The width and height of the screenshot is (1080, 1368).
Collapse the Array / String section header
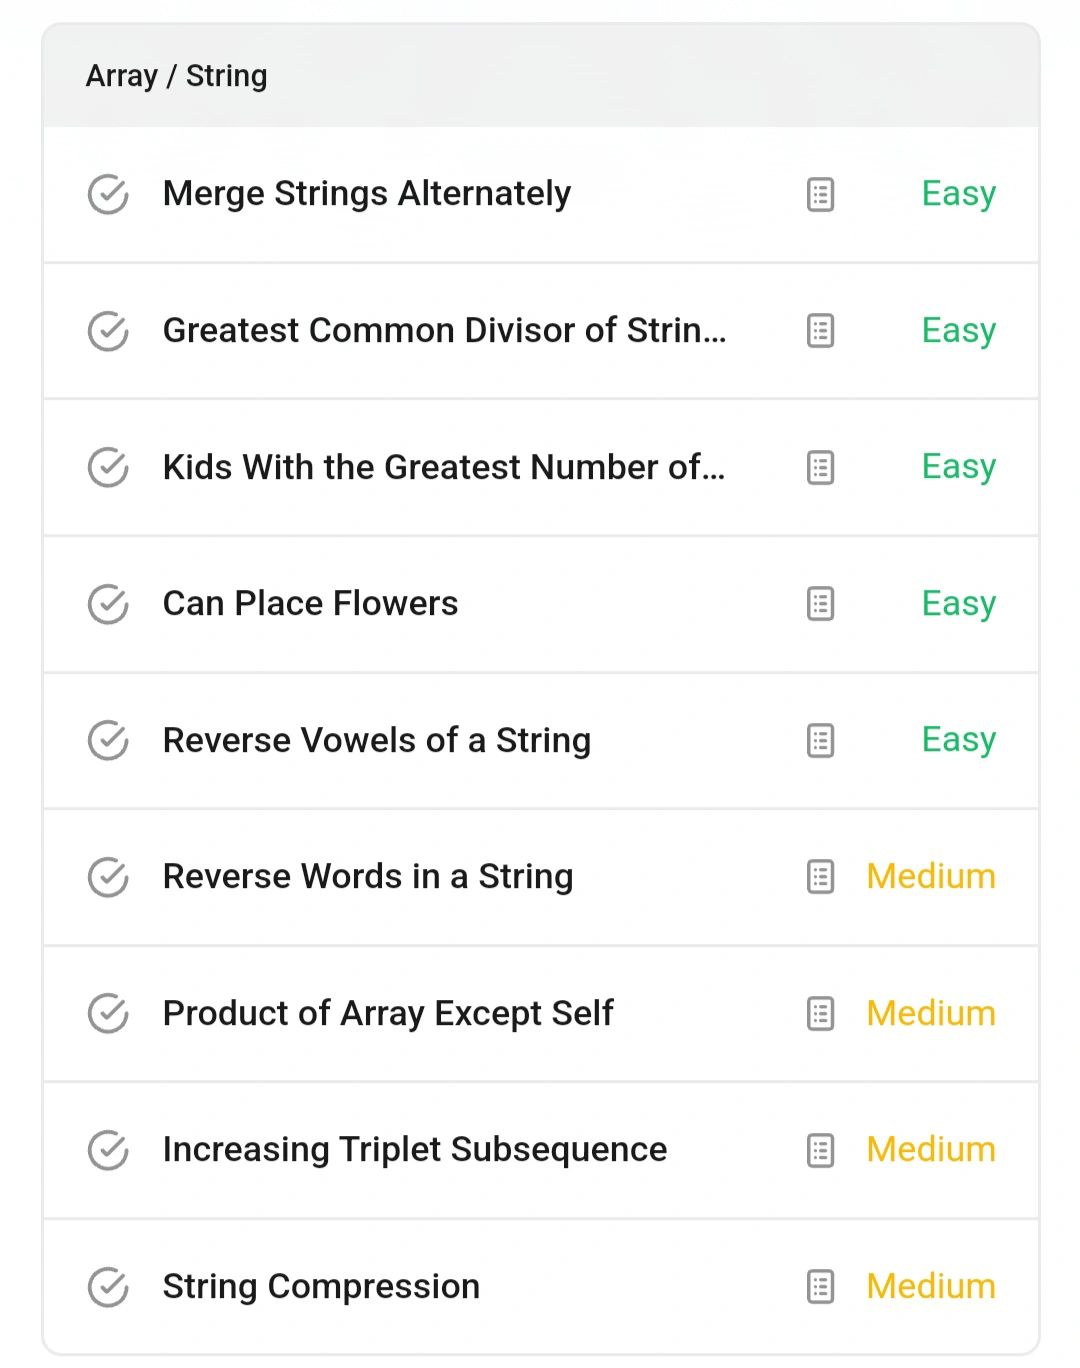click(x=541, y=76)
